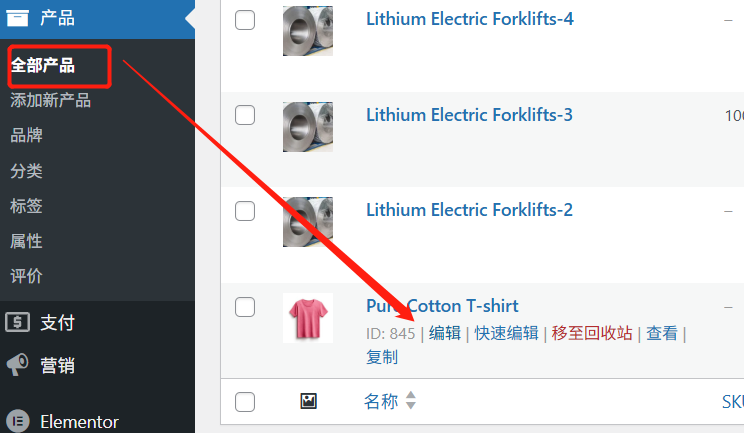744x433 pixels.
Task: Go to 添加新产品 in the sidebar
Action: click(x=50, y=100)
